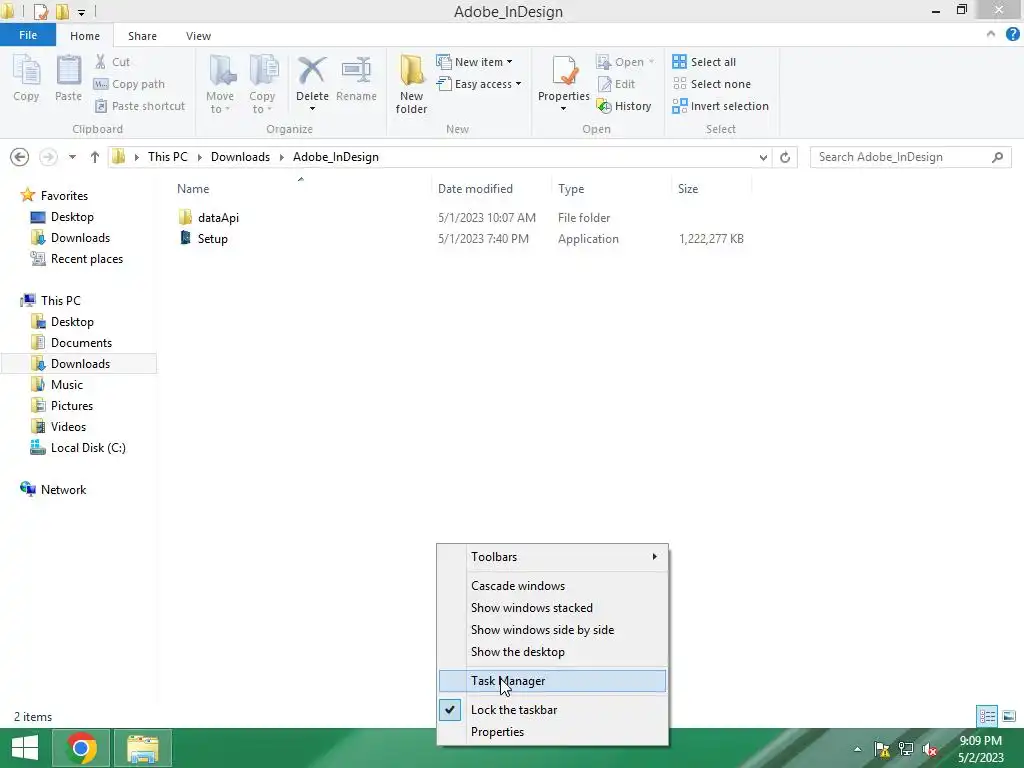This screenshot has width=1024, height=768.
Task: Show hidden tray icons arrow
Action: 857,750
